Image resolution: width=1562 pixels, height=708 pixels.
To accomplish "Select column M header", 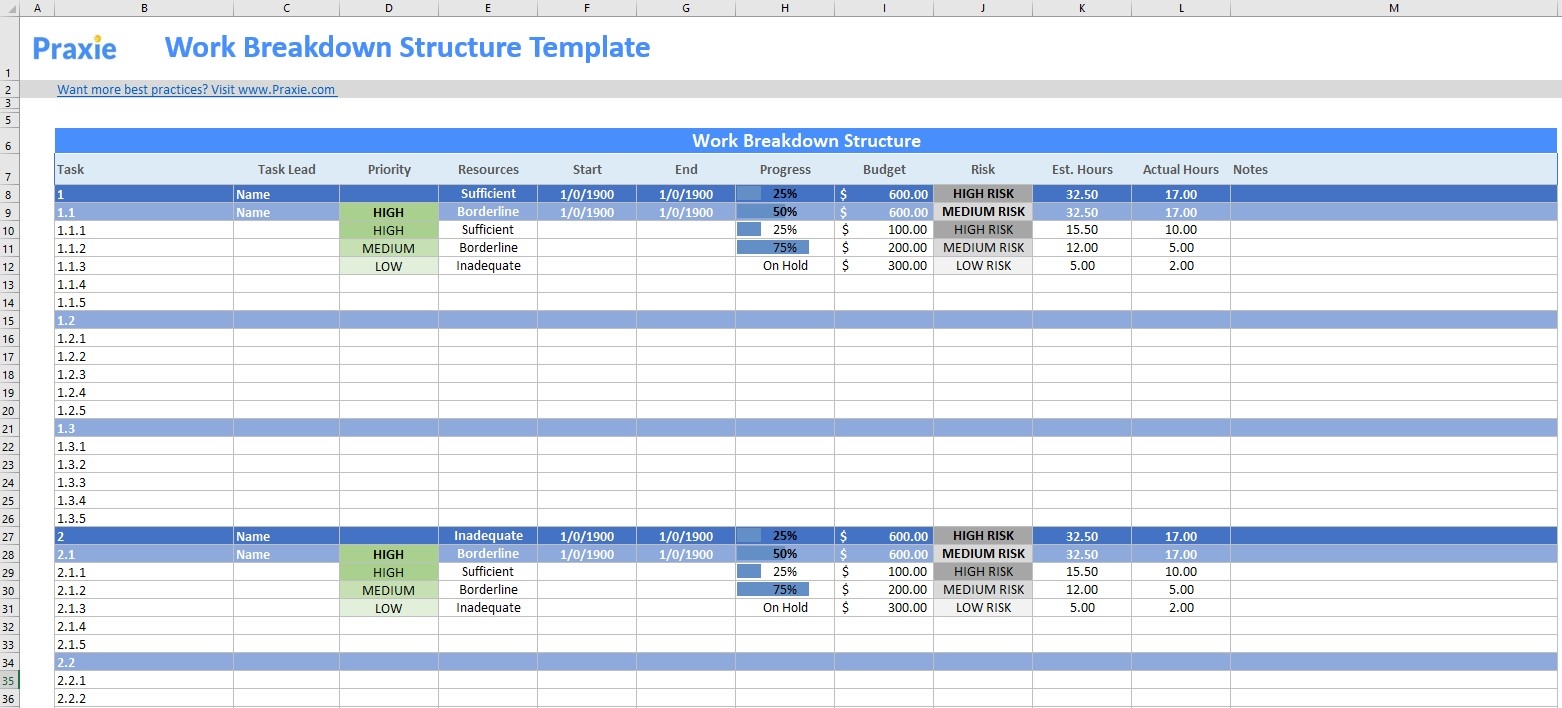I will click(1393, 8).
